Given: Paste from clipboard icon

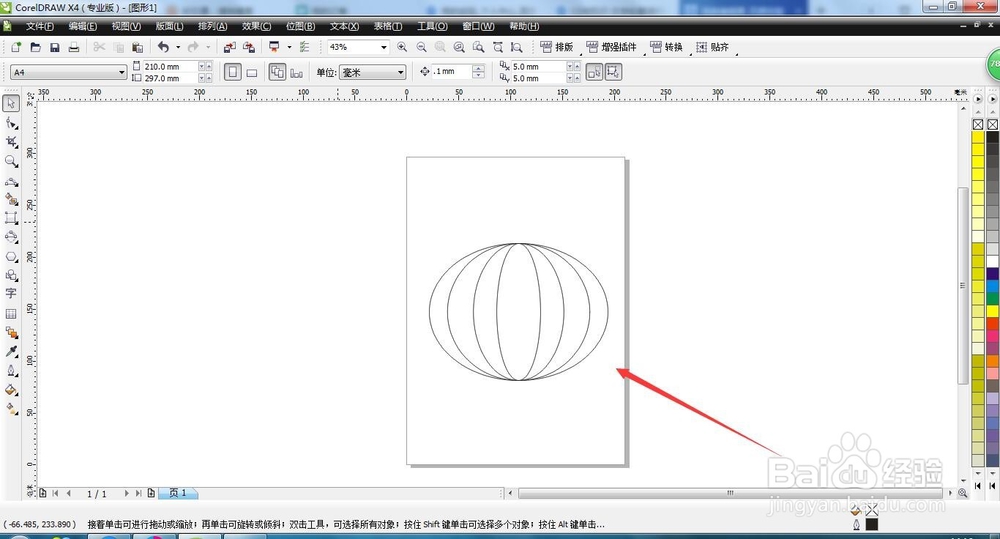Looking at the screenshot, I should pyautogui.click(x=137, y=47).
